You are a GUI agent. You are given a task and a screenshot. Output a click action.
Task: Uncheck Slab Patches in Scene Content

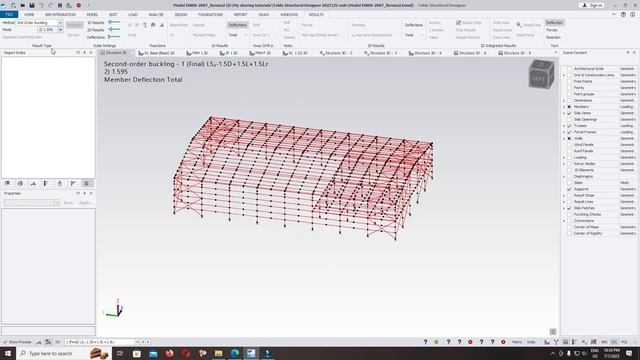pos(569,208)
